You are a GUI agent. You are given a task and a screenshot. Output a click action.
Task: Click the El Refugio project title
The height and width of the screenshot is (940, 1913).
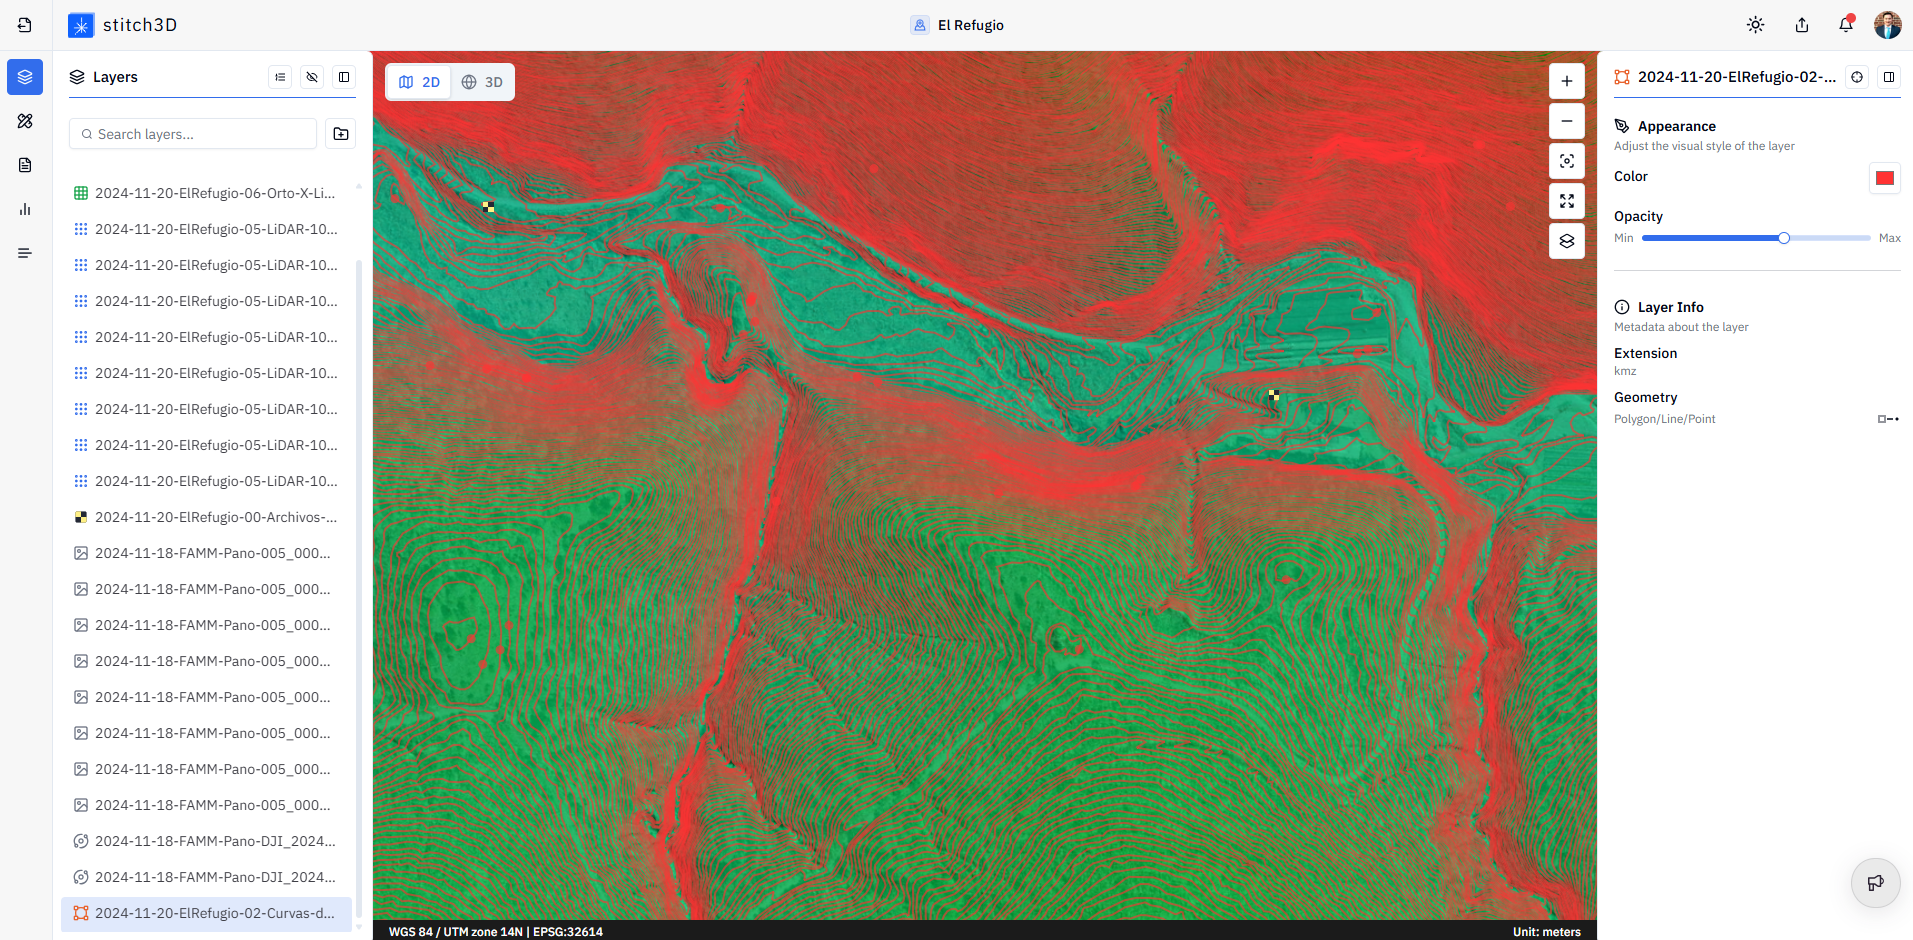971,25
